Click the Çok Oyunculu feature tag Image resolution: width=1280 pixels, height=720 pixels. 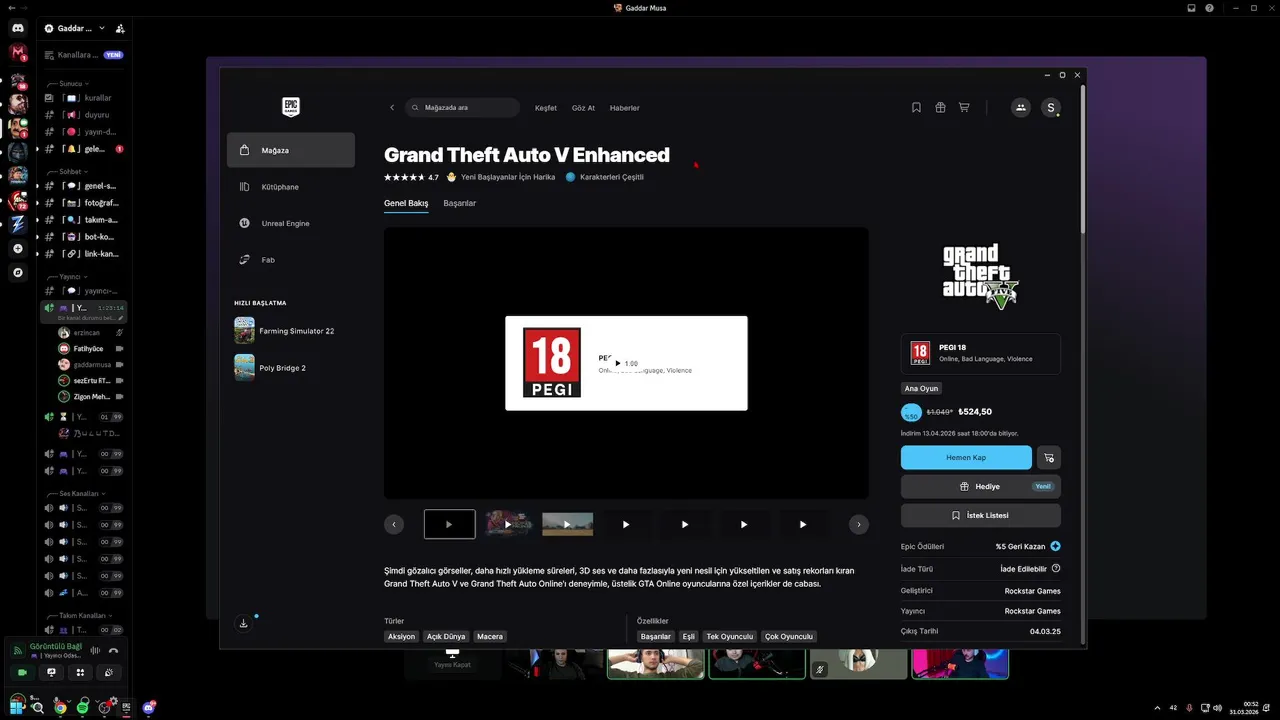[x=789, y=637]
